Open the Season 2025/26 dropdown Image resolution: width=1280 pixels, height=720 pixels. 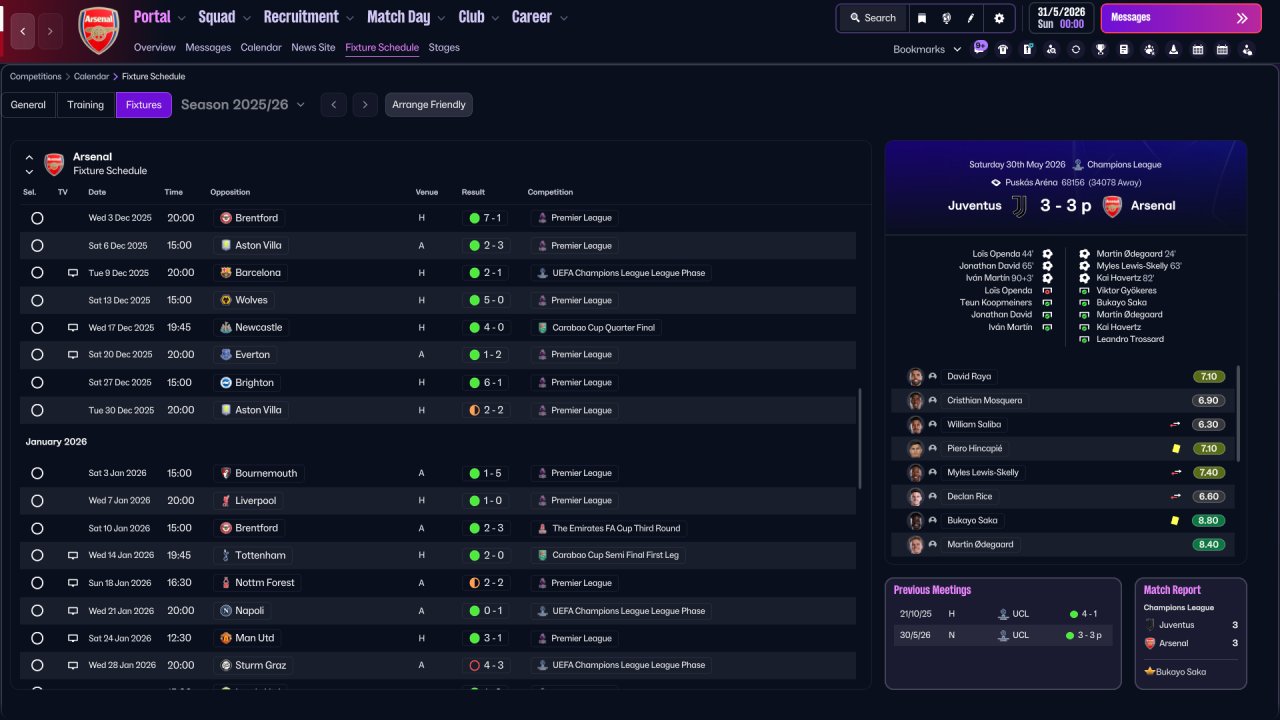[243, 105]
